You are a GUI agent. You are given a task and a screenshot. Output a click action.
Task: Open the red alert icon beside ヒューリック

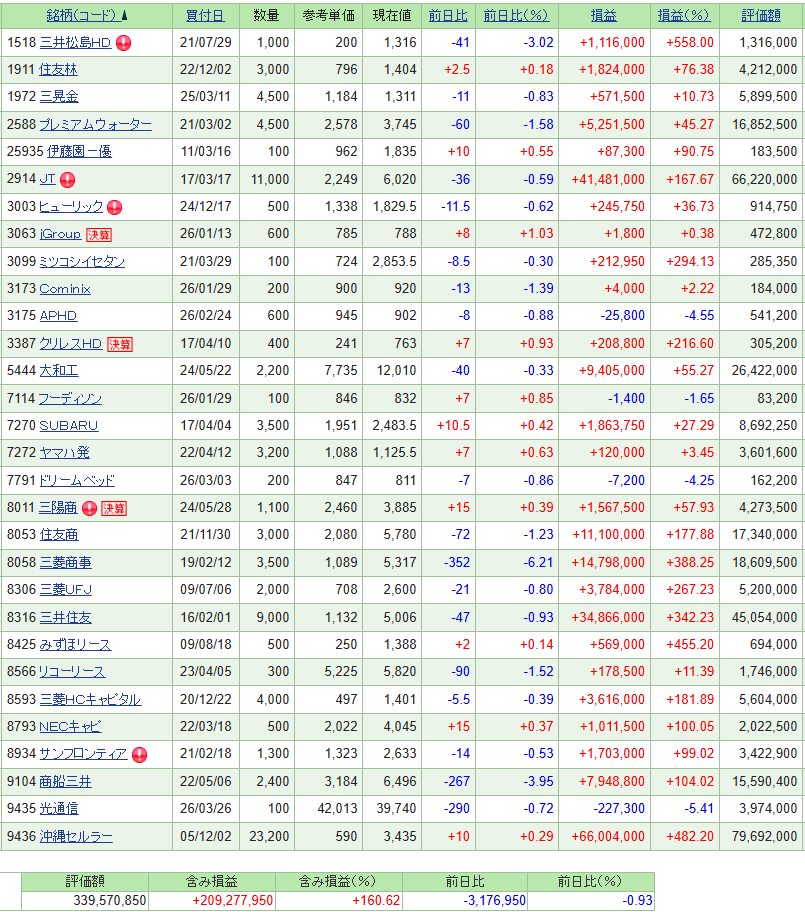pos(114,207)
